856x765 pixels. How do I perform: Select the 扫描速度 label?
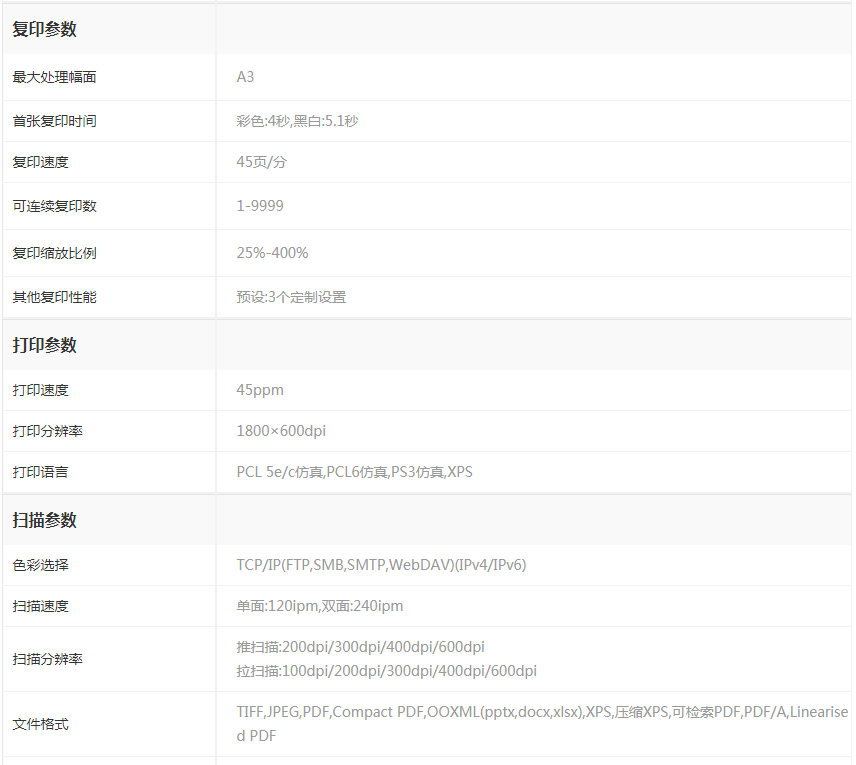point(40,606)
